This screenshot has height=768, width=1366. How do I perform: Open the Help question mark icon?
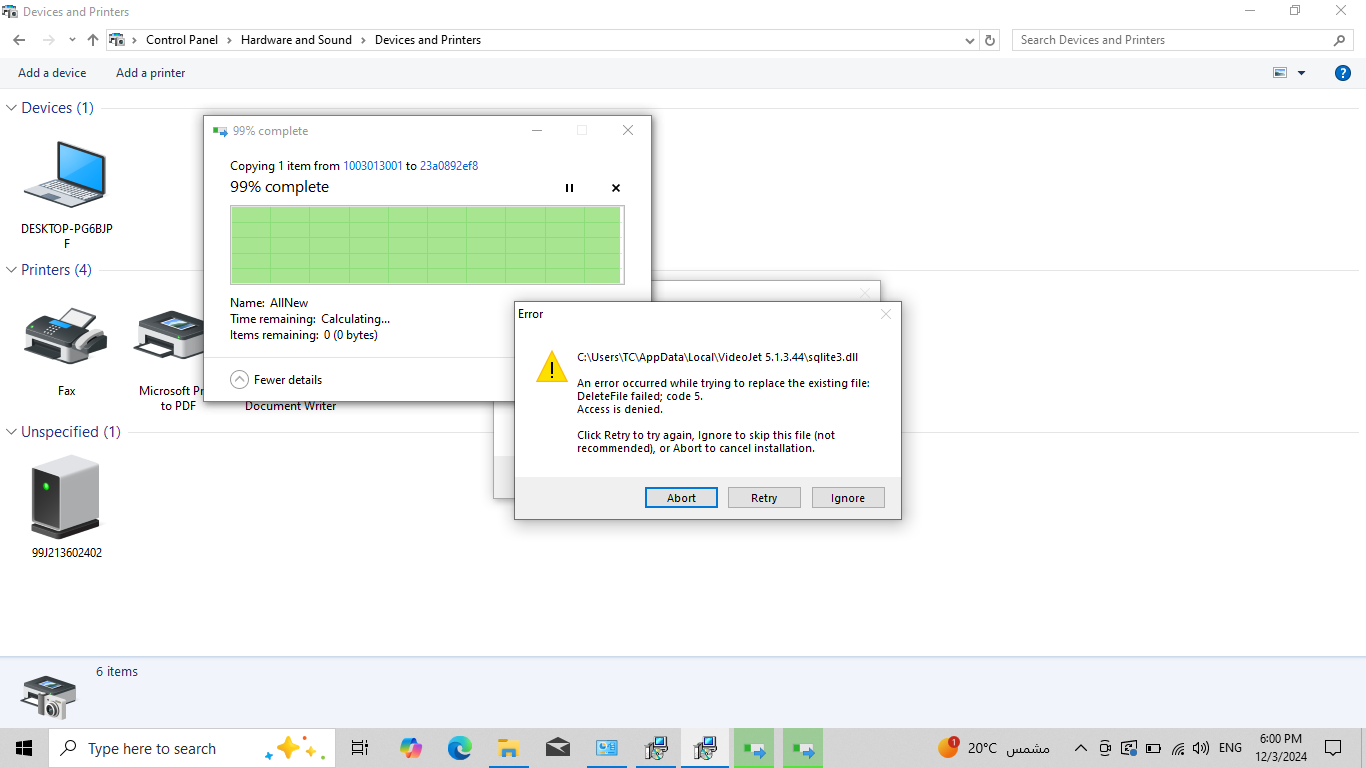click(x=1343, y=73)
